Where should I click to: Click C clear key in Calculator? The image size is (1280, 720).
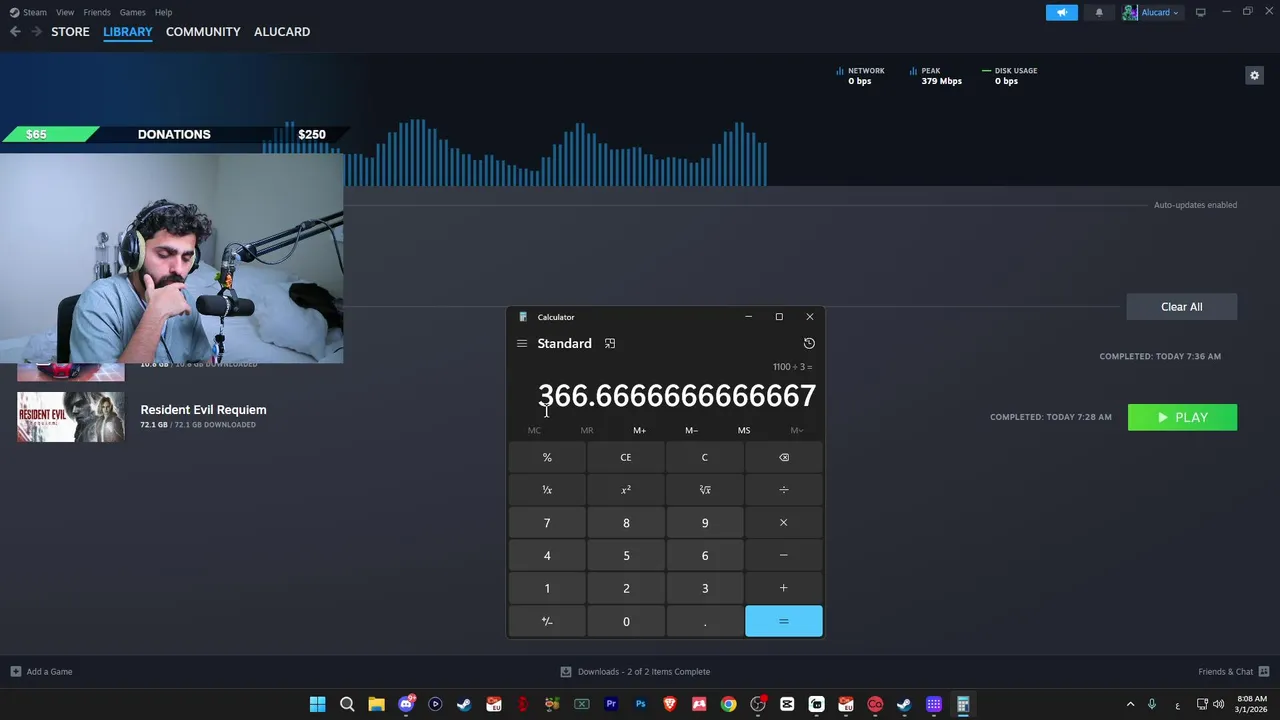coord(705,458)
